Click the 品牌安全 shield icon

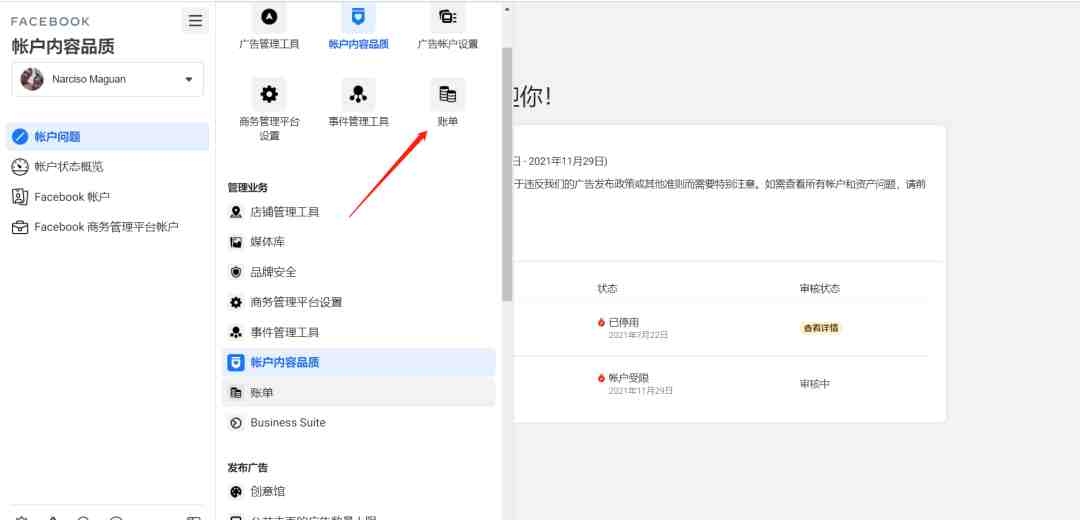pos(236,272)
